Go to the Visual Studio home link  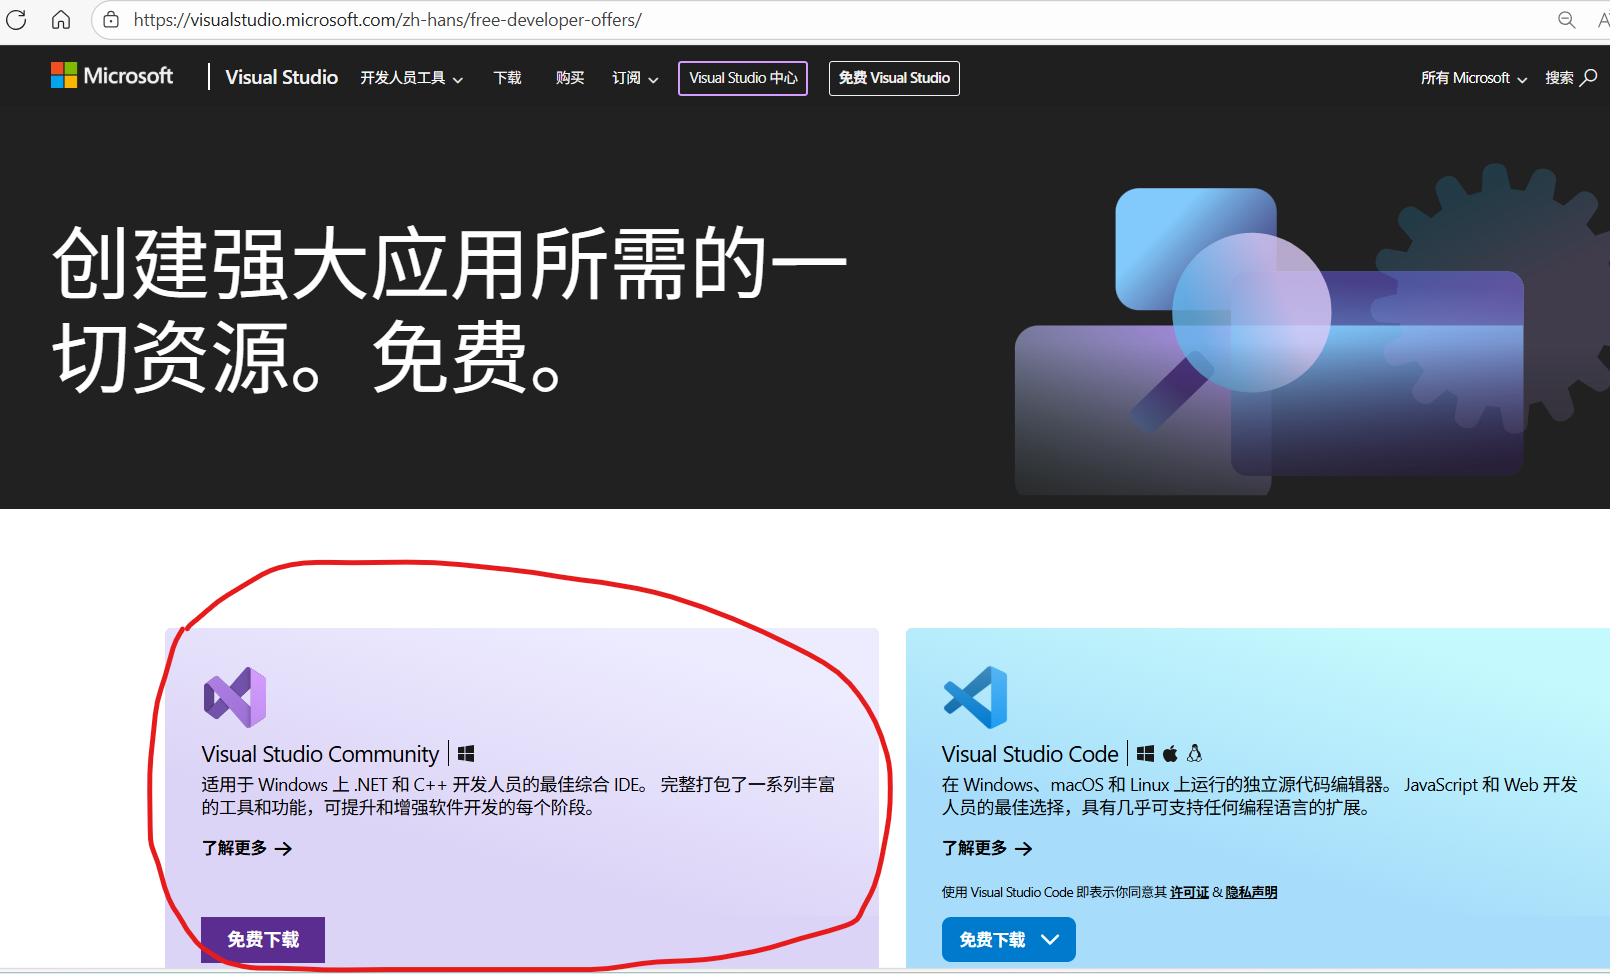(282, 77)
